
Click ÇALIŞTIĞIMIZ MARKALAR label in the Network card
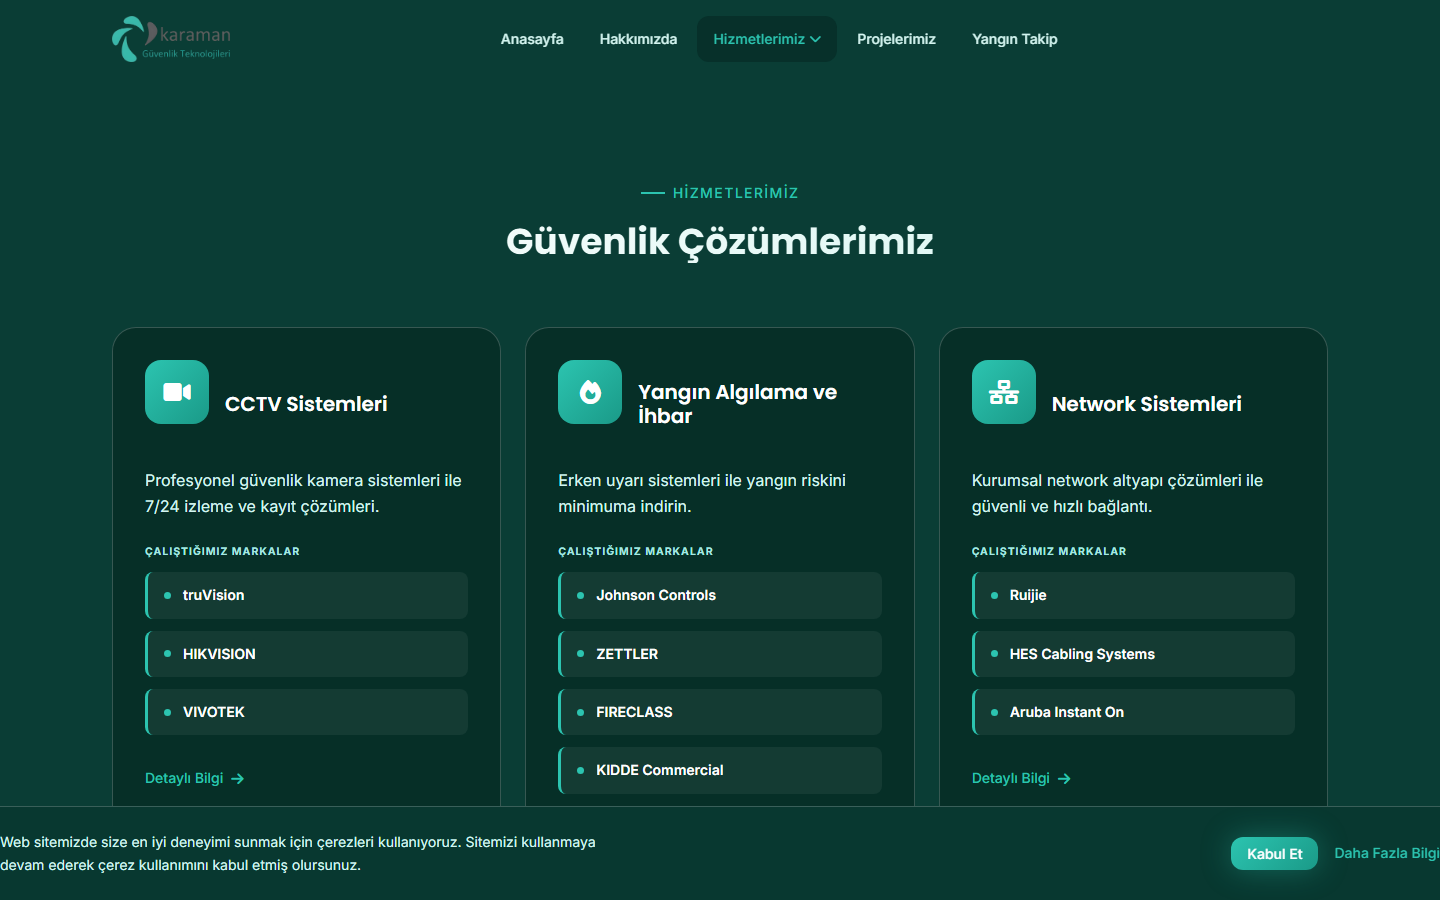(x=1049, y=551)
